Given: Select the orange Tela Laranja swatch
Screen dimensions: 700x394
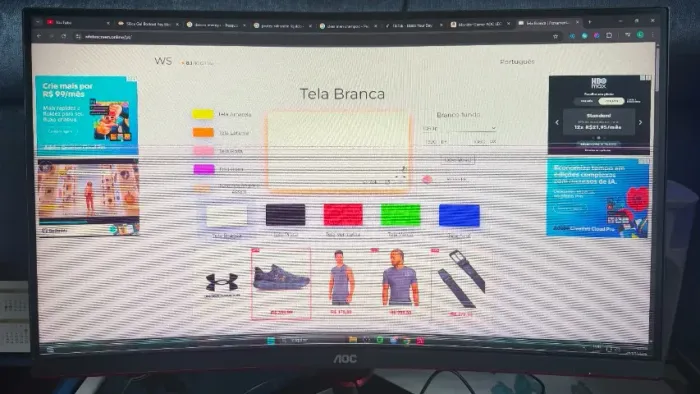Looking at the screenshot, I should (203, 133).
